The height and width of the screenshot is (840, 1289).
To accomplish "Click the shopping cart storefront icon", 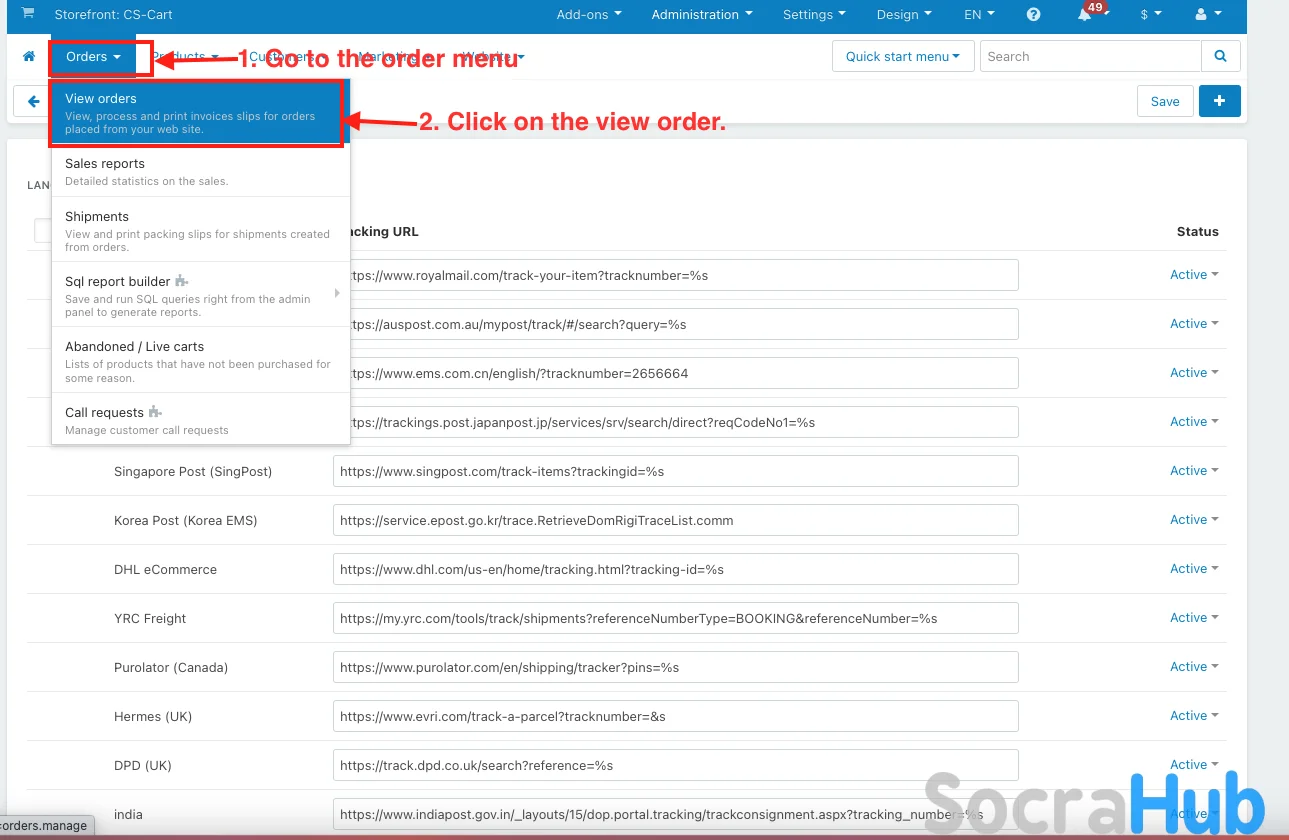I will click(27, 14).
